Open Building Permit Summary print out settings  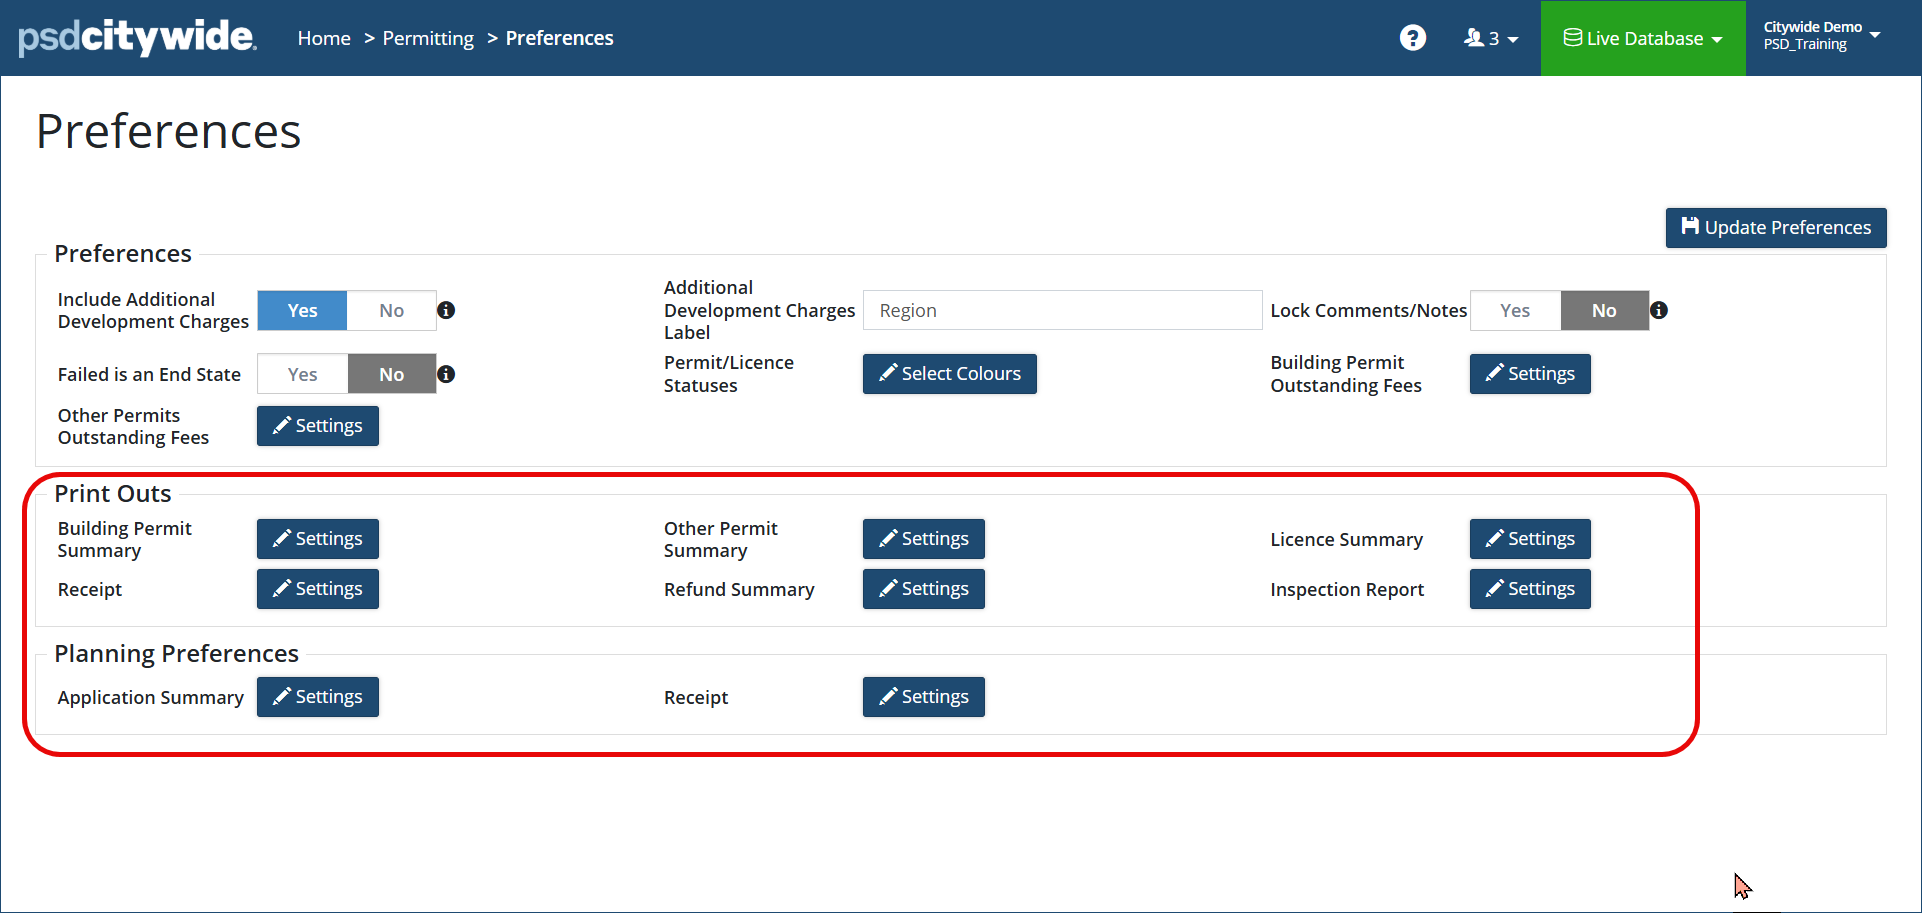[x=317, y=539]
